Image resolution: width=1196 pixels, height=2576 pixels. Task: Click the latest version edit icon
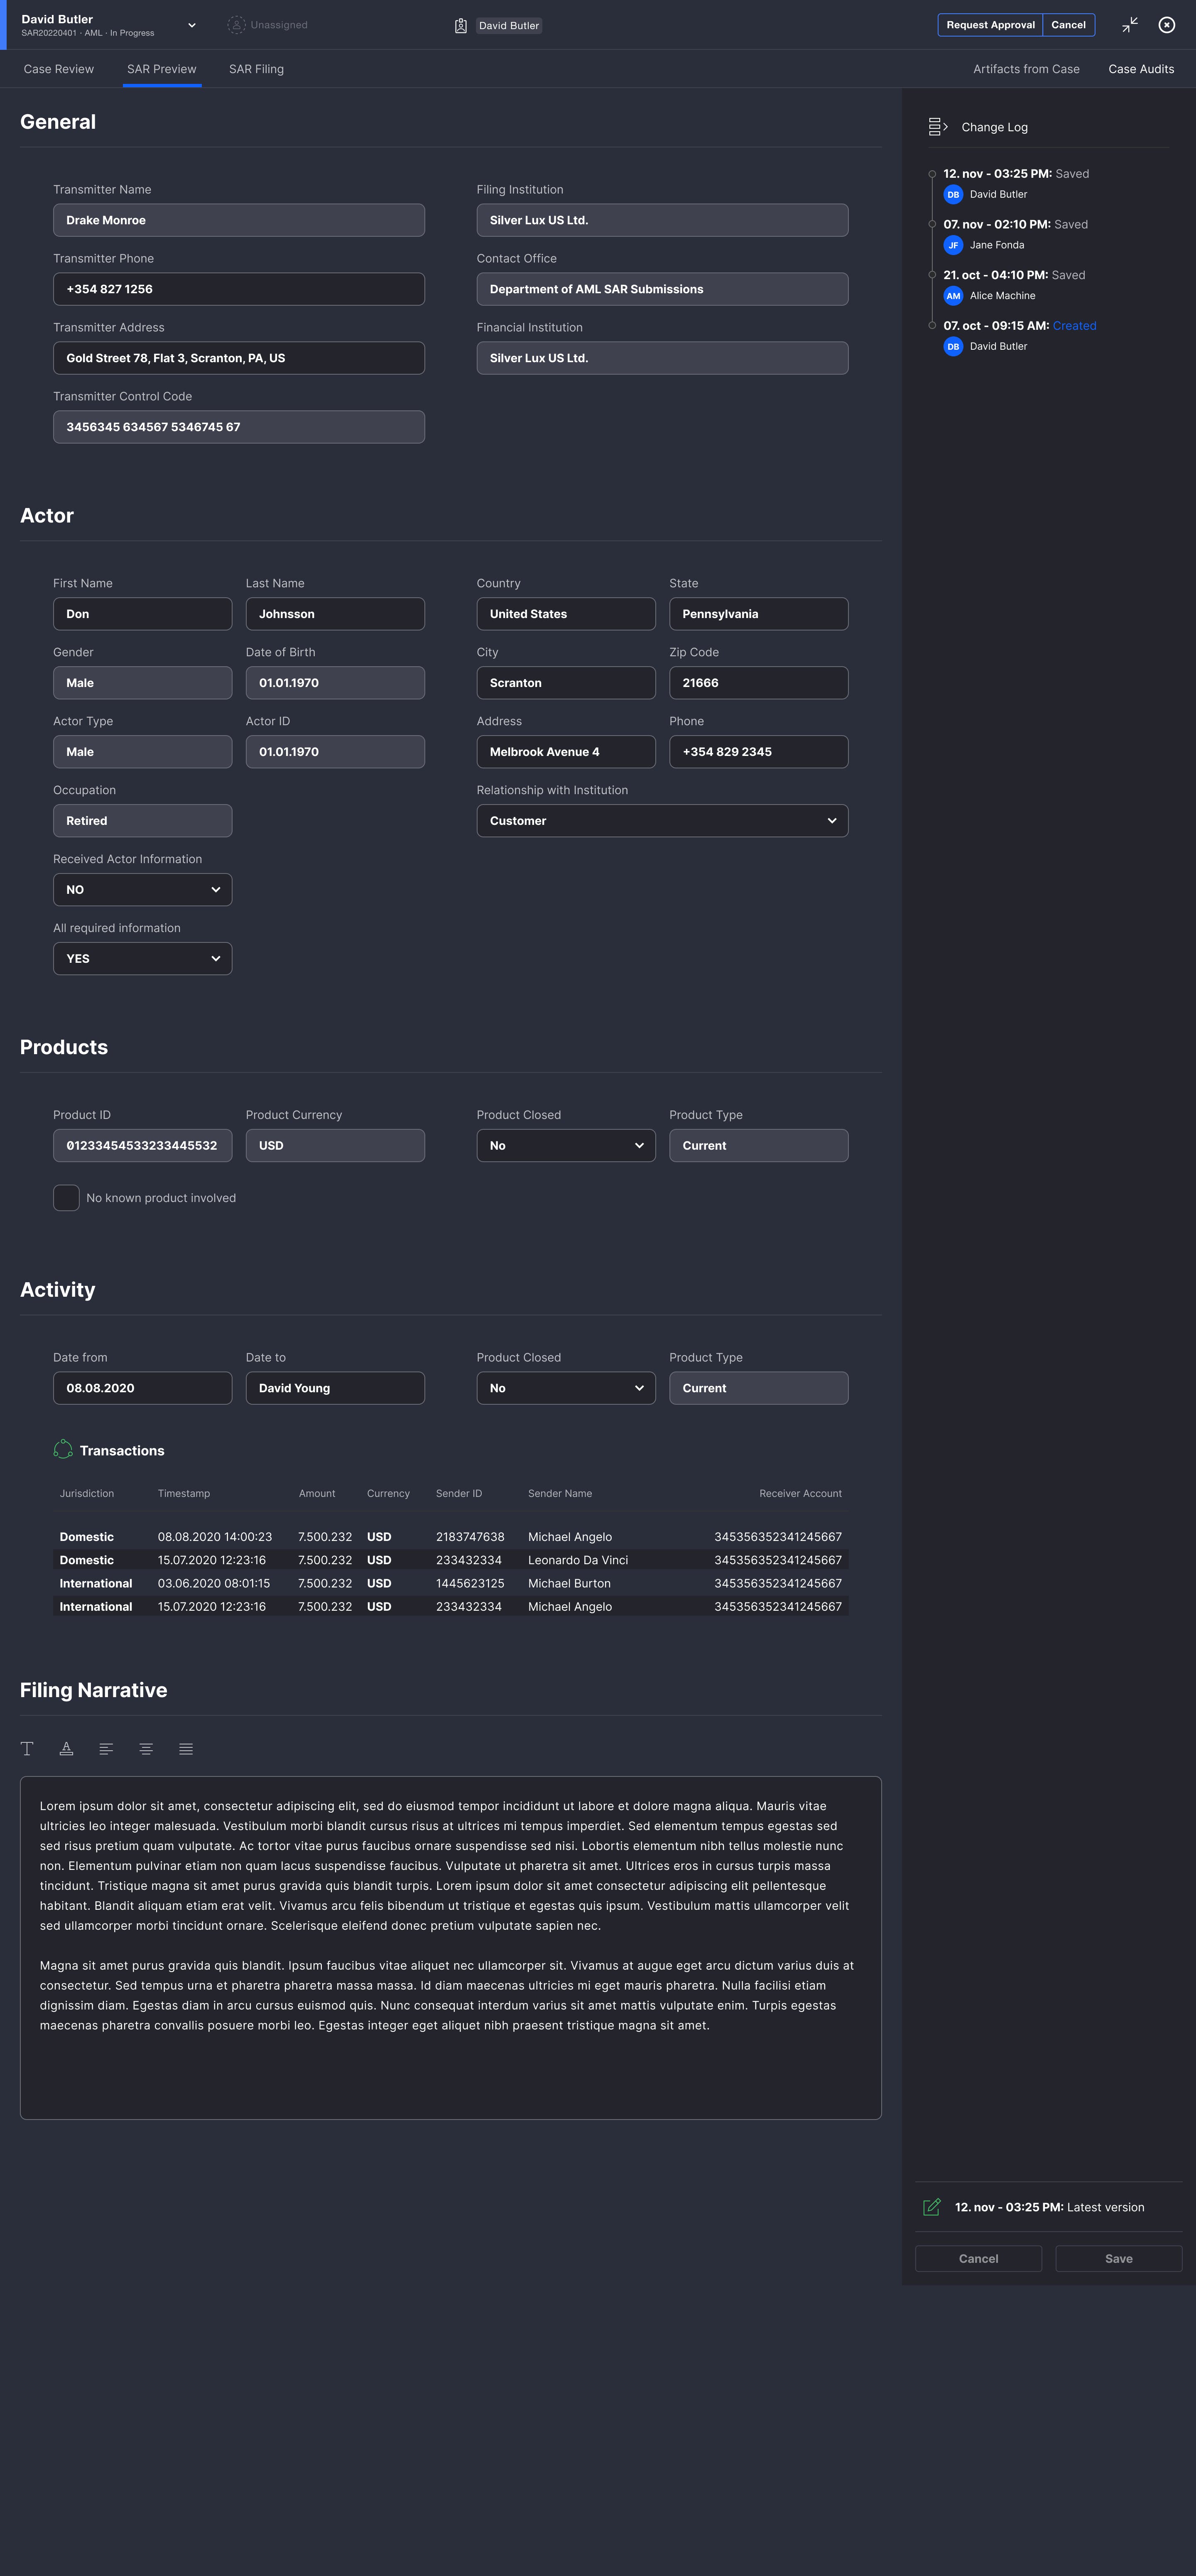[x=931, y=2207]
